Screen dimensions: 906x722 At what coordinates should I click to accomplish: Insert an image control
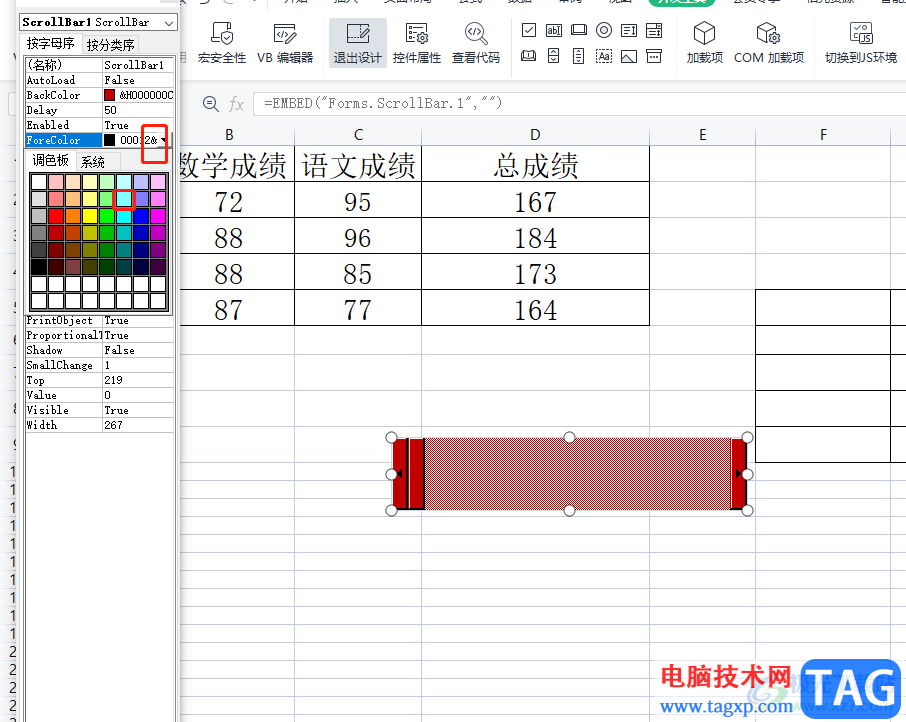pyautogui.click(x=629, y=56)
